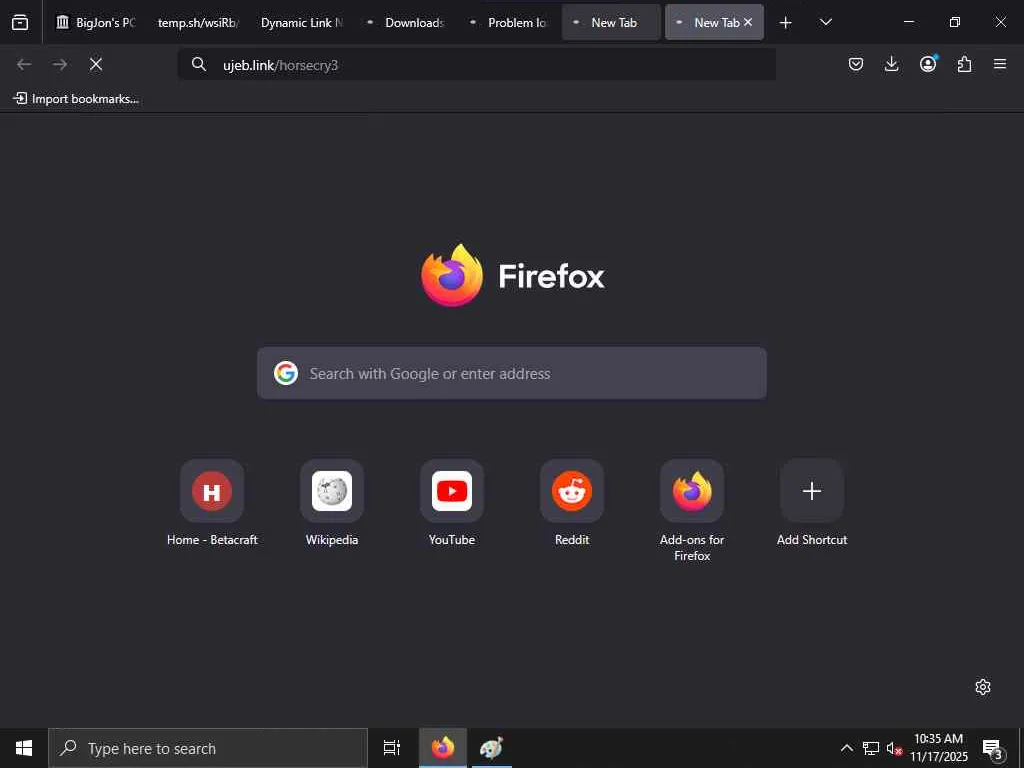This screenshot has width=1024, height=768.
Task: Open the Windows Start menu
Action: (x=24, y=748)
